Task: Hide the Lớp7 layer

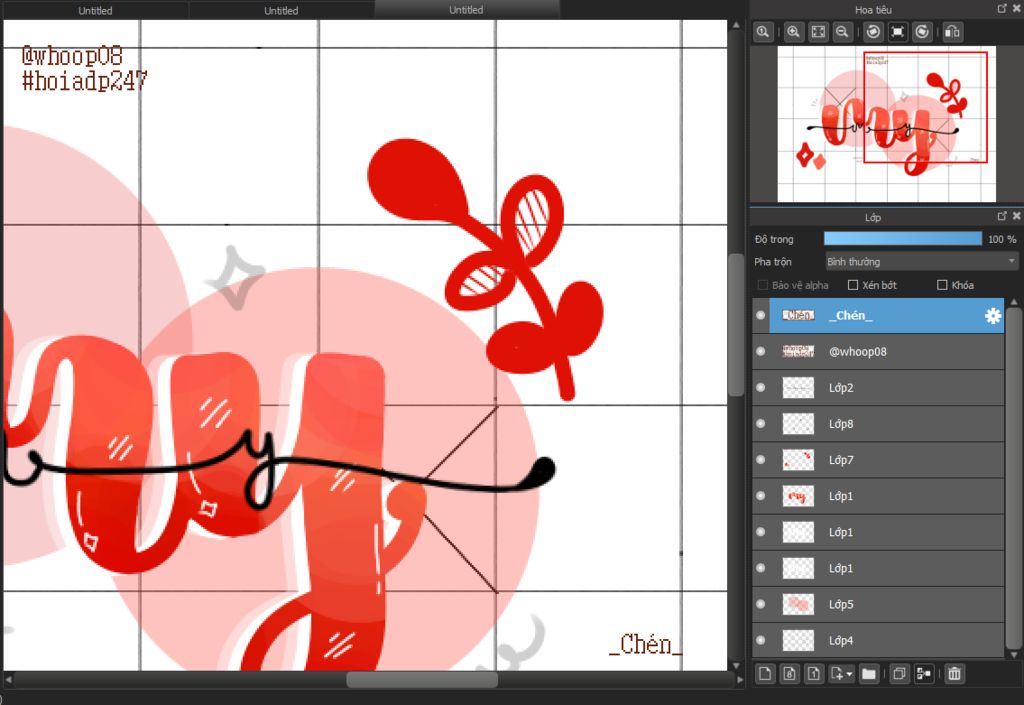Action: click(761, 460)
